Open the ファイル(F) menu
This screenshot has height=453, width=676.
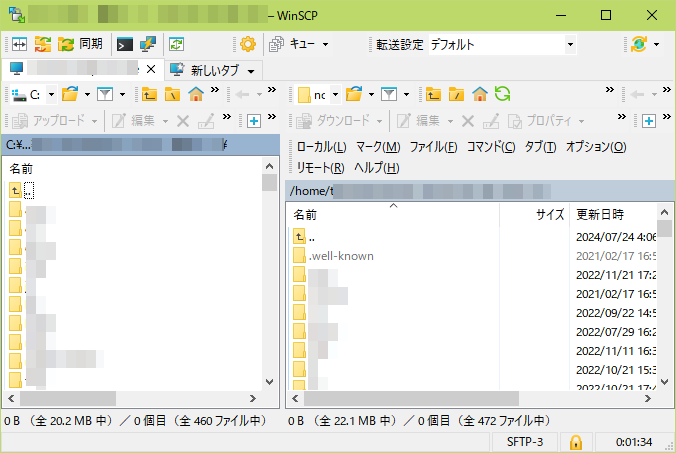coord(433,147)
